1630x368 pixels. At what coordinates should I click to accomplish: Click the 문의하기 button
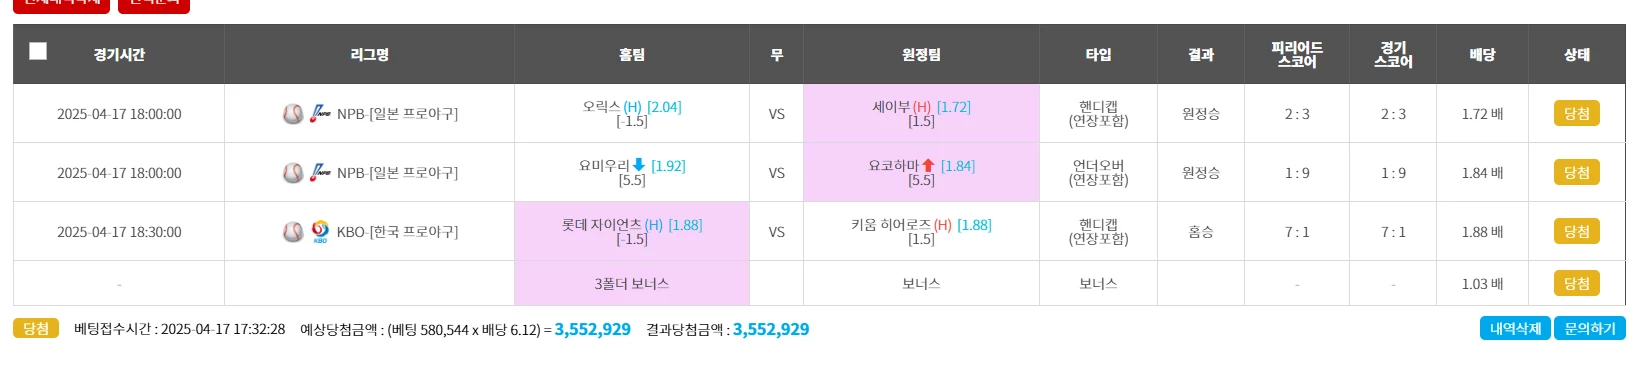1590,328
